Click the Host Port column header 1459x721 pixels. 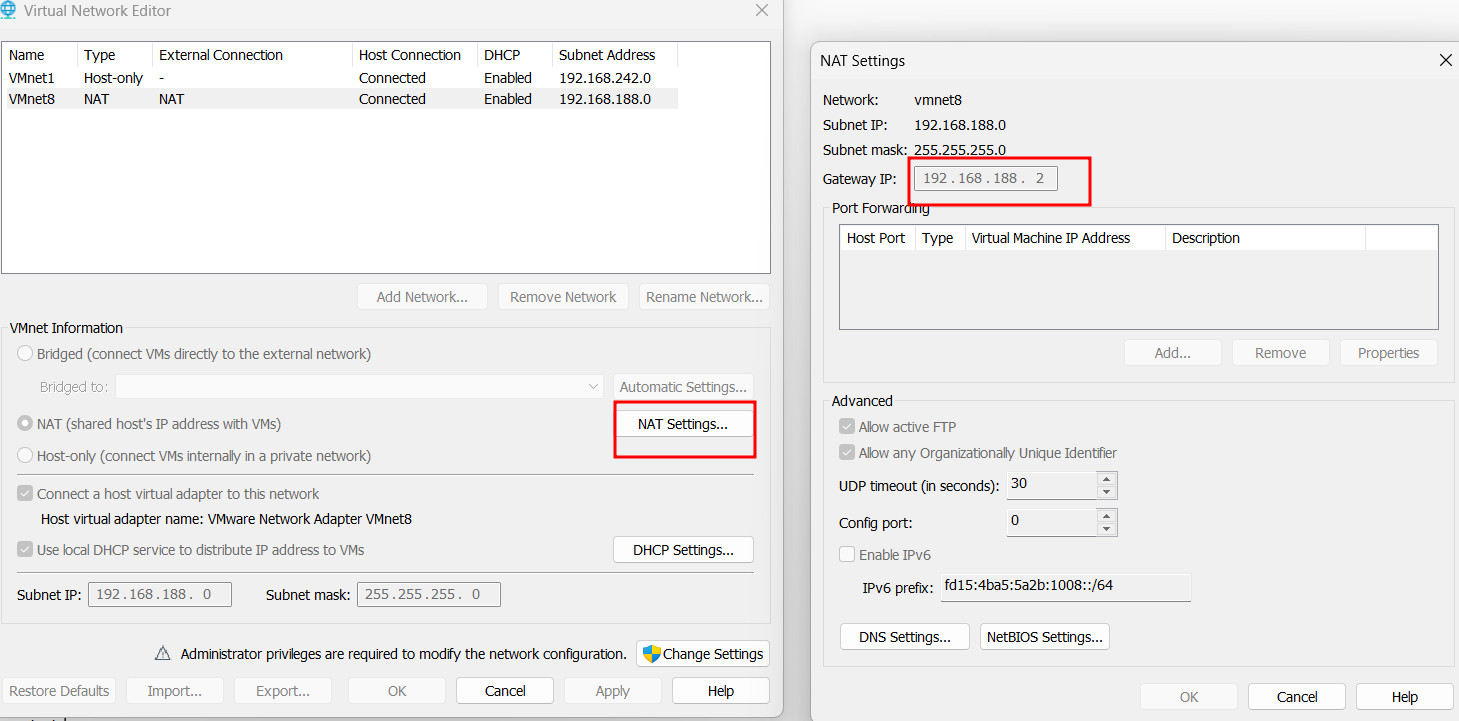click(x=877, y=238)
